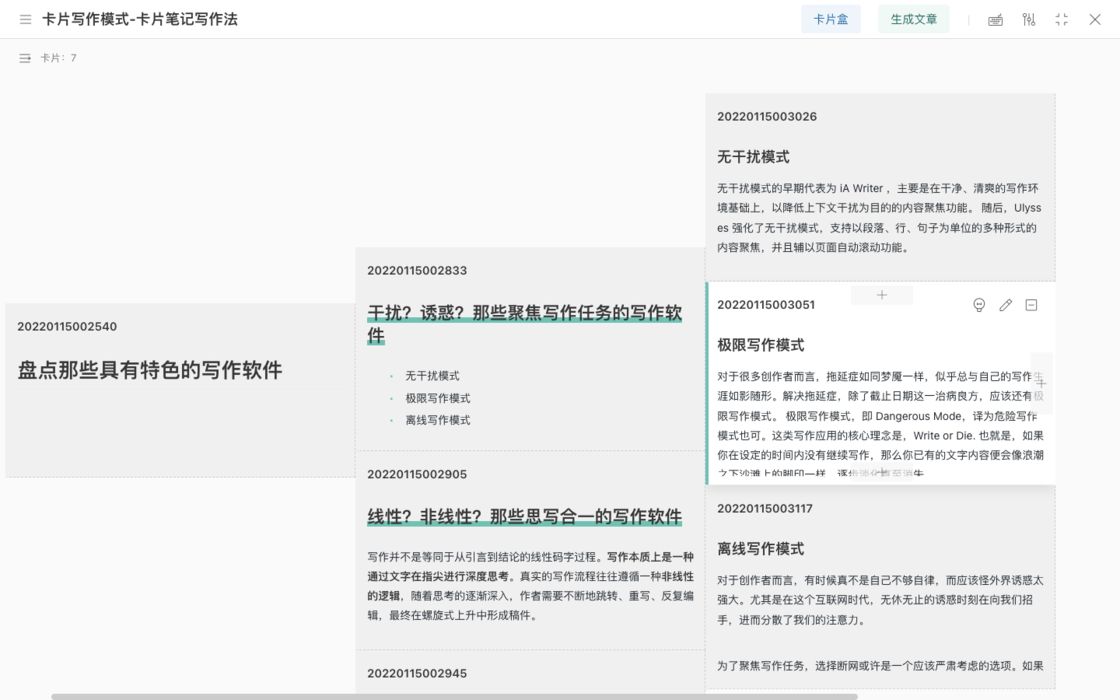
Task: Toggle the outline icon next to 卡片: 7
Action: (25, 58)
